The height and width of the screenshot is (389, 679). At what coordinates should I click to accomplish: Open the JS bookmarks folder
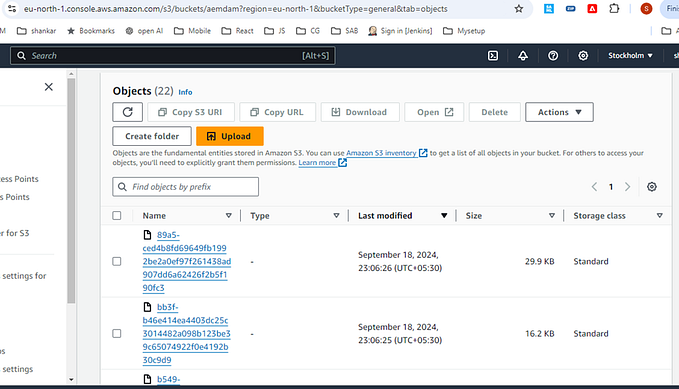(x=275, y=31)
